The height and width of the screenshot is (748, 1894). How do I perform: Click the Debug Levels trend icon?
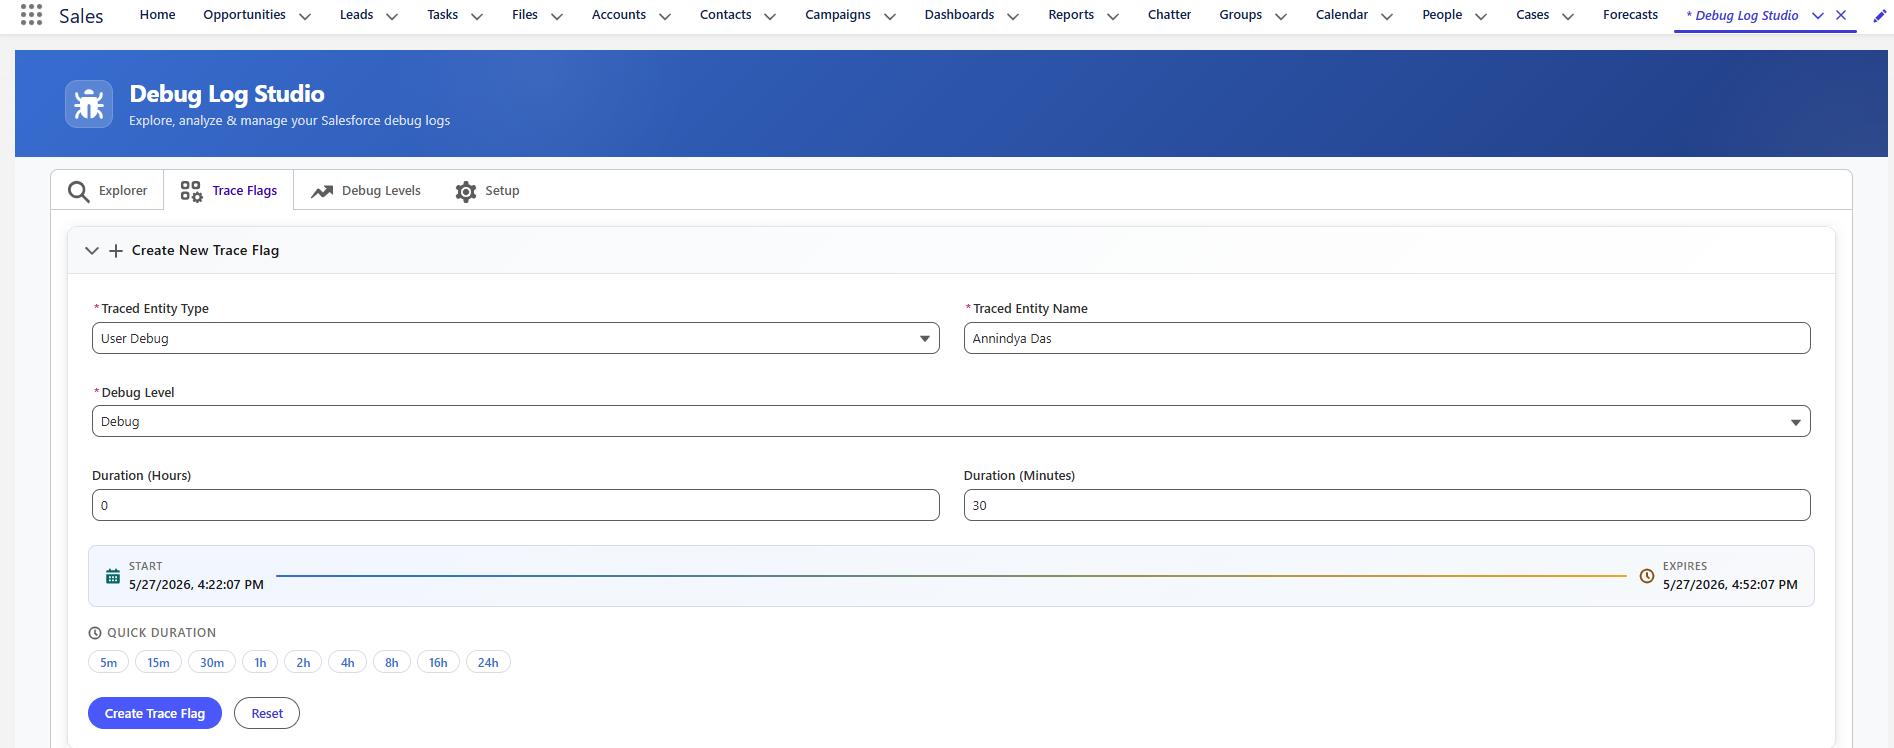click(x=322, y=191)
